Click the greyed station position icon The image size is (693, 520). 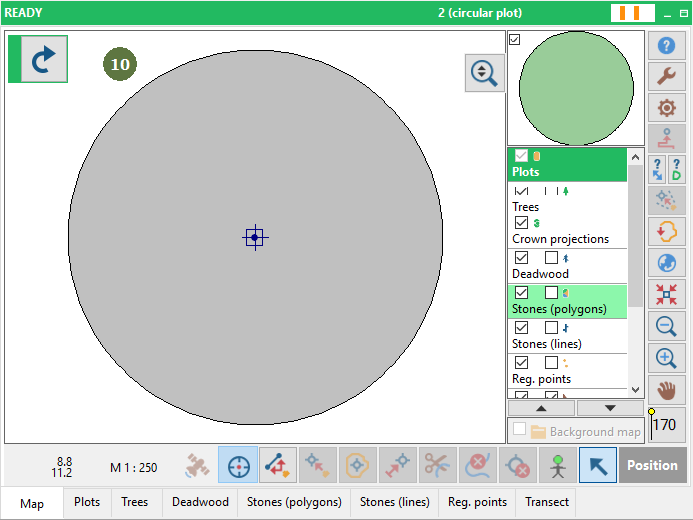pos(666,139)
